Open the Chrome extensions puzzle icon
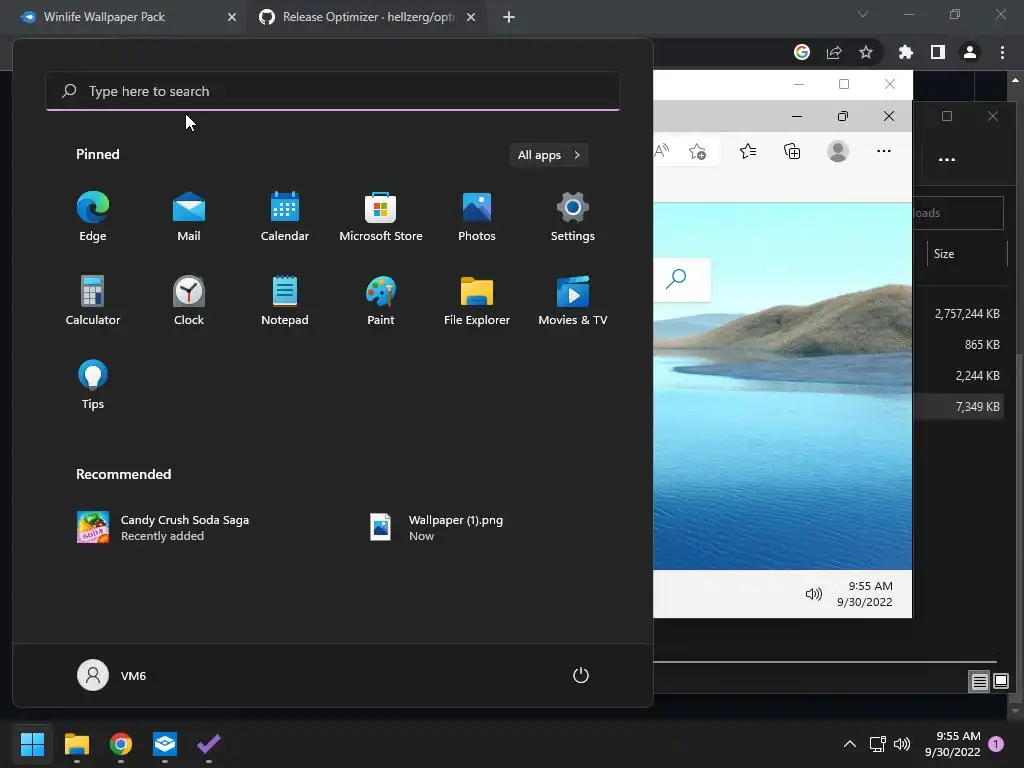 point(906,52)
